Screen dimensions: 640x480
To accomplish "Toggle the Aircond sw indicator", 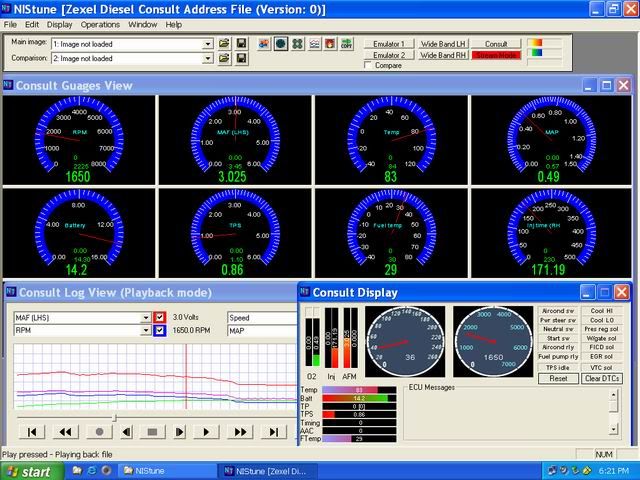I will (558, 311).
